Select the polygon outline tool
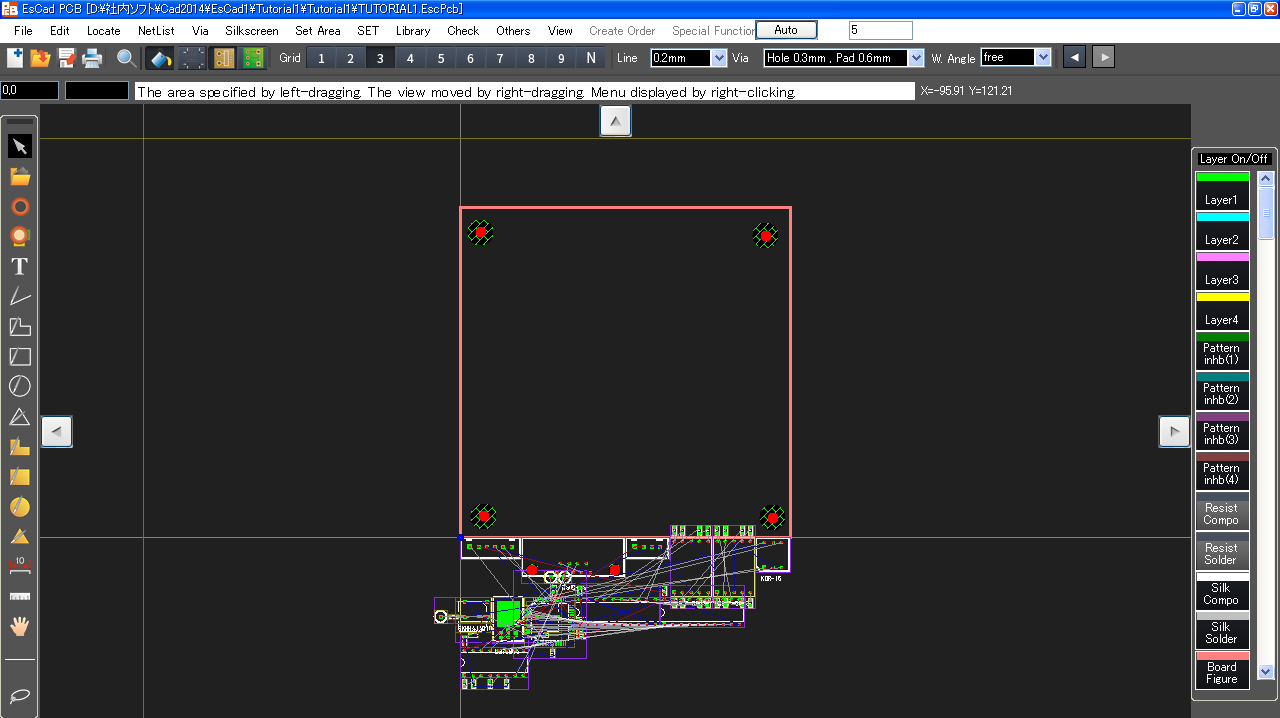 (20, 326)
